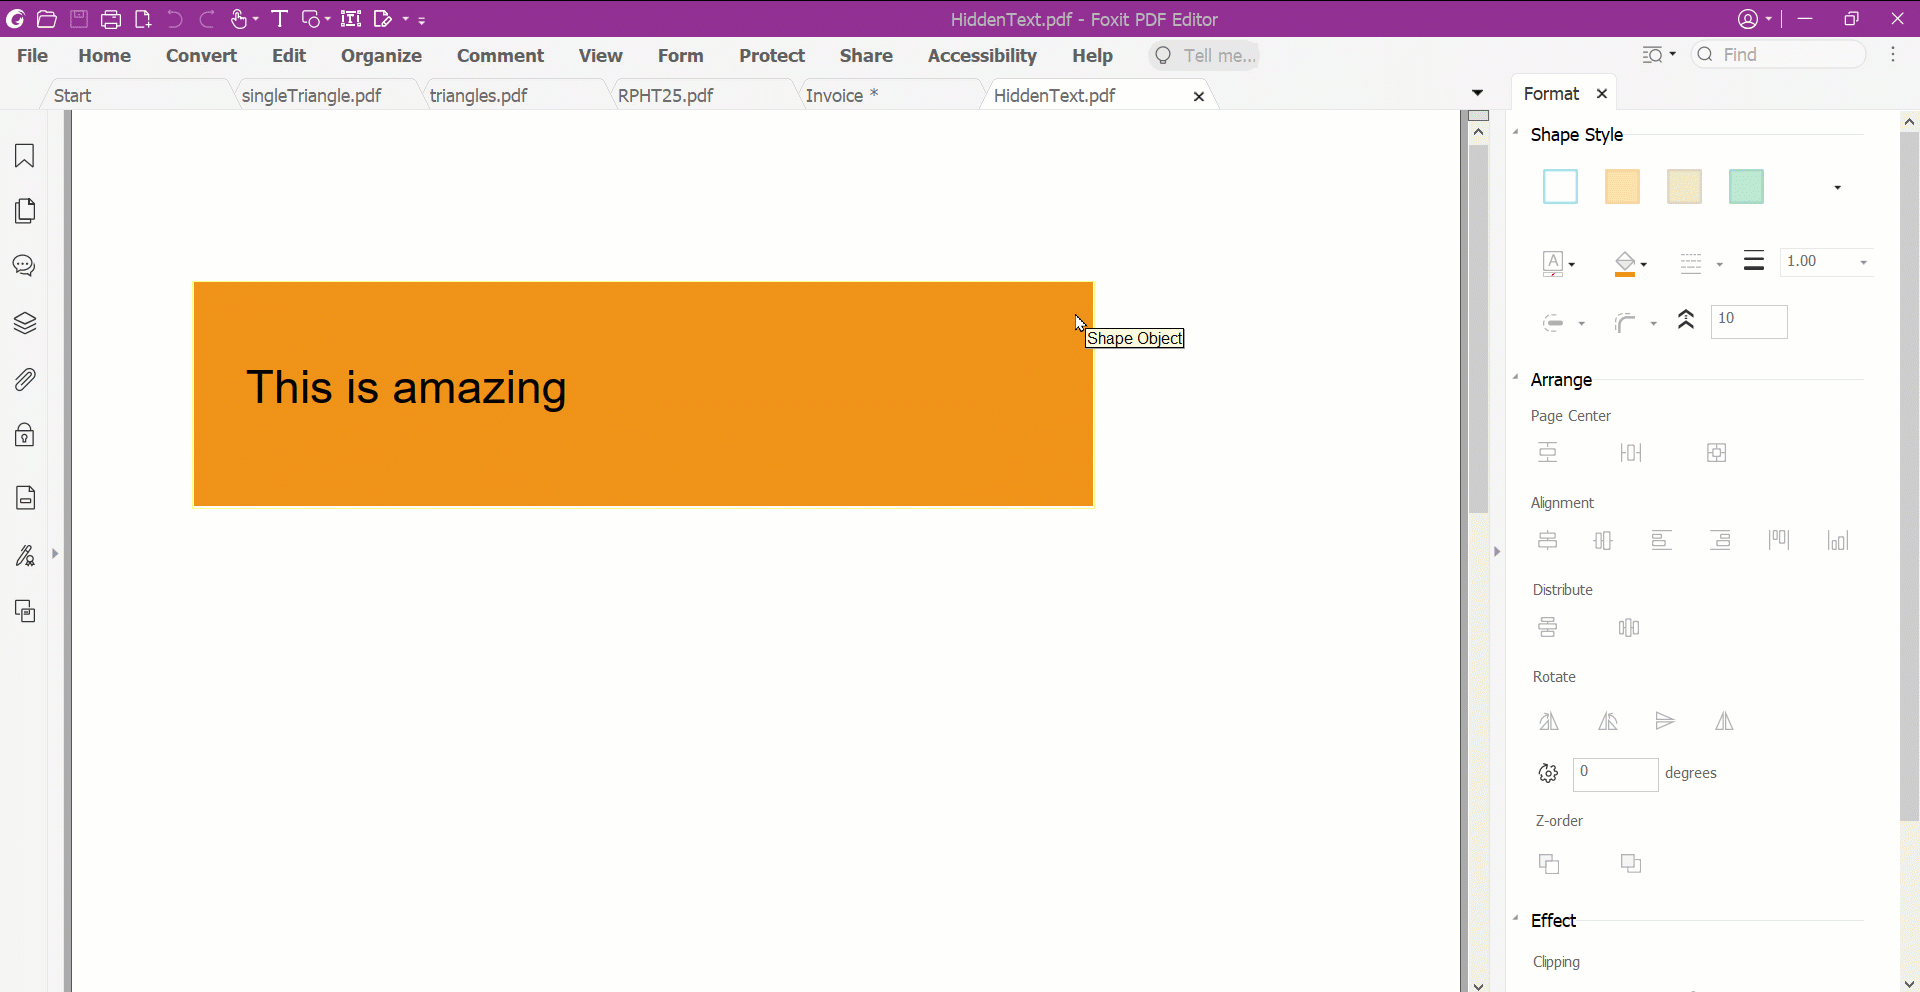
Task: Close the Format panel
Action: (x=1602, y=93)
